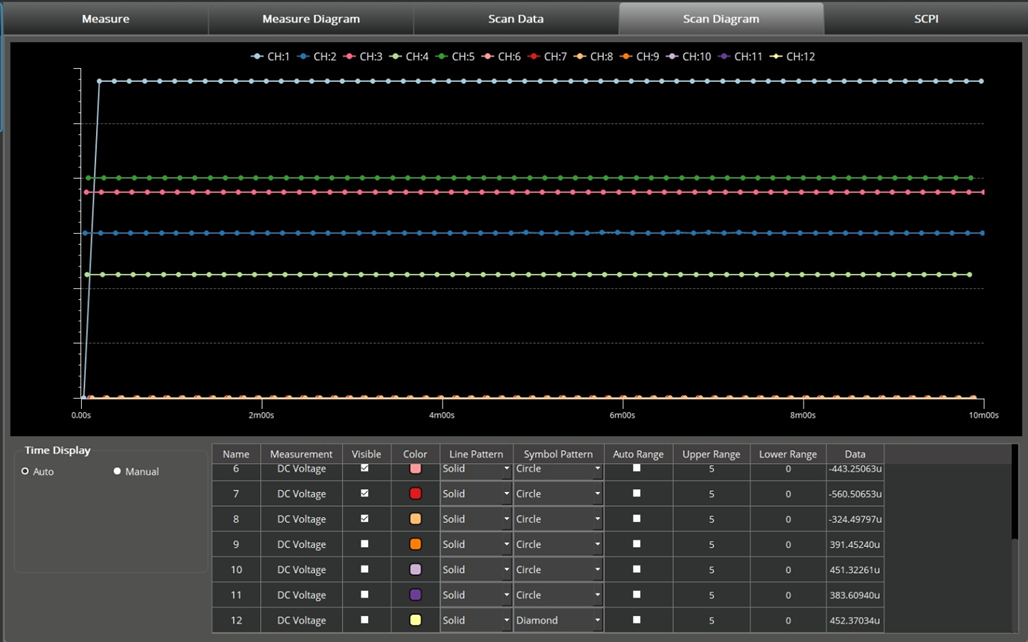The image size is (1028, 642).
Task: Click the CH:5 legend entry
Action: (455, 56)
